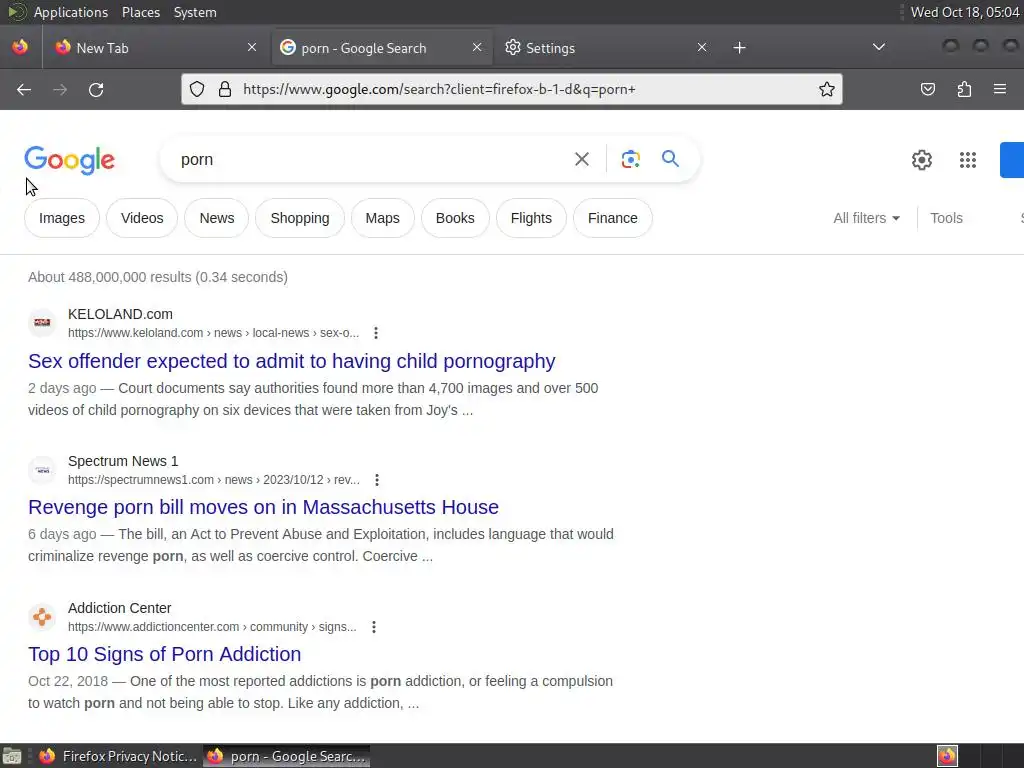Click the Firefox view icon left of tabs

click(20, 47)
